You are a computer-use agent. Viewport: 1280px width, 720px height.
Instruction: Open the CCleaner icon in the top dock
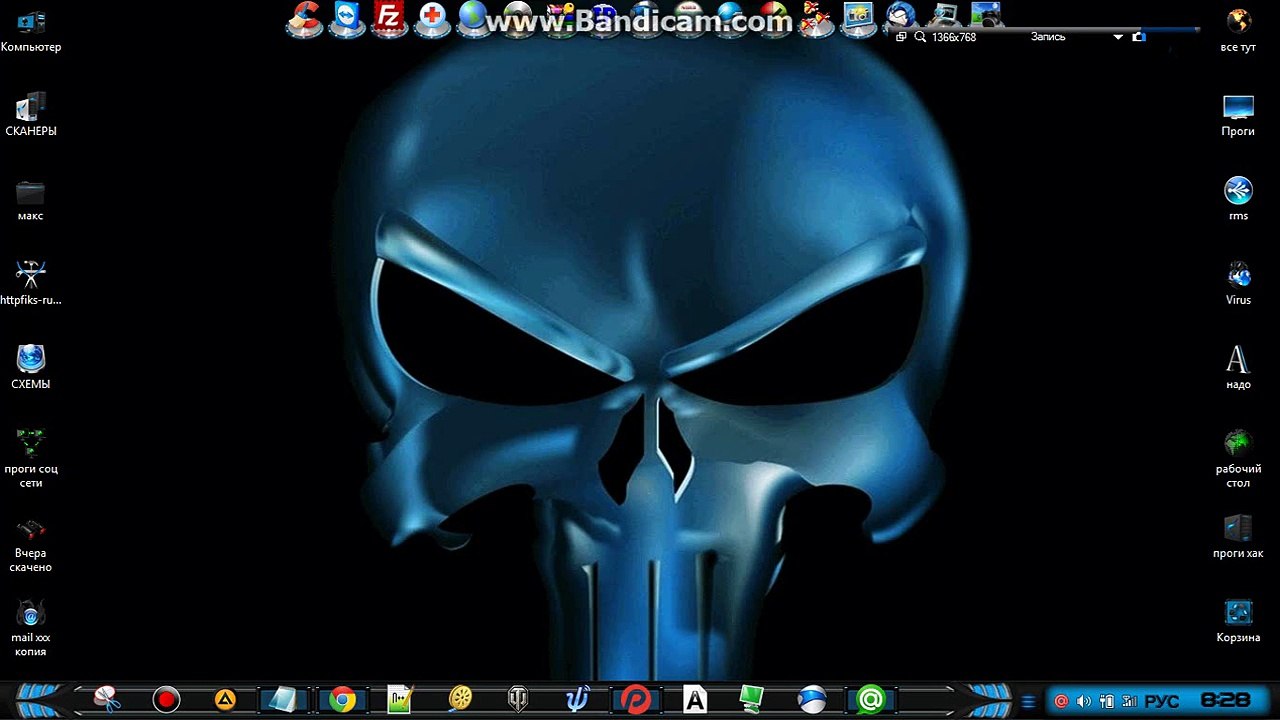coord(304,18)
